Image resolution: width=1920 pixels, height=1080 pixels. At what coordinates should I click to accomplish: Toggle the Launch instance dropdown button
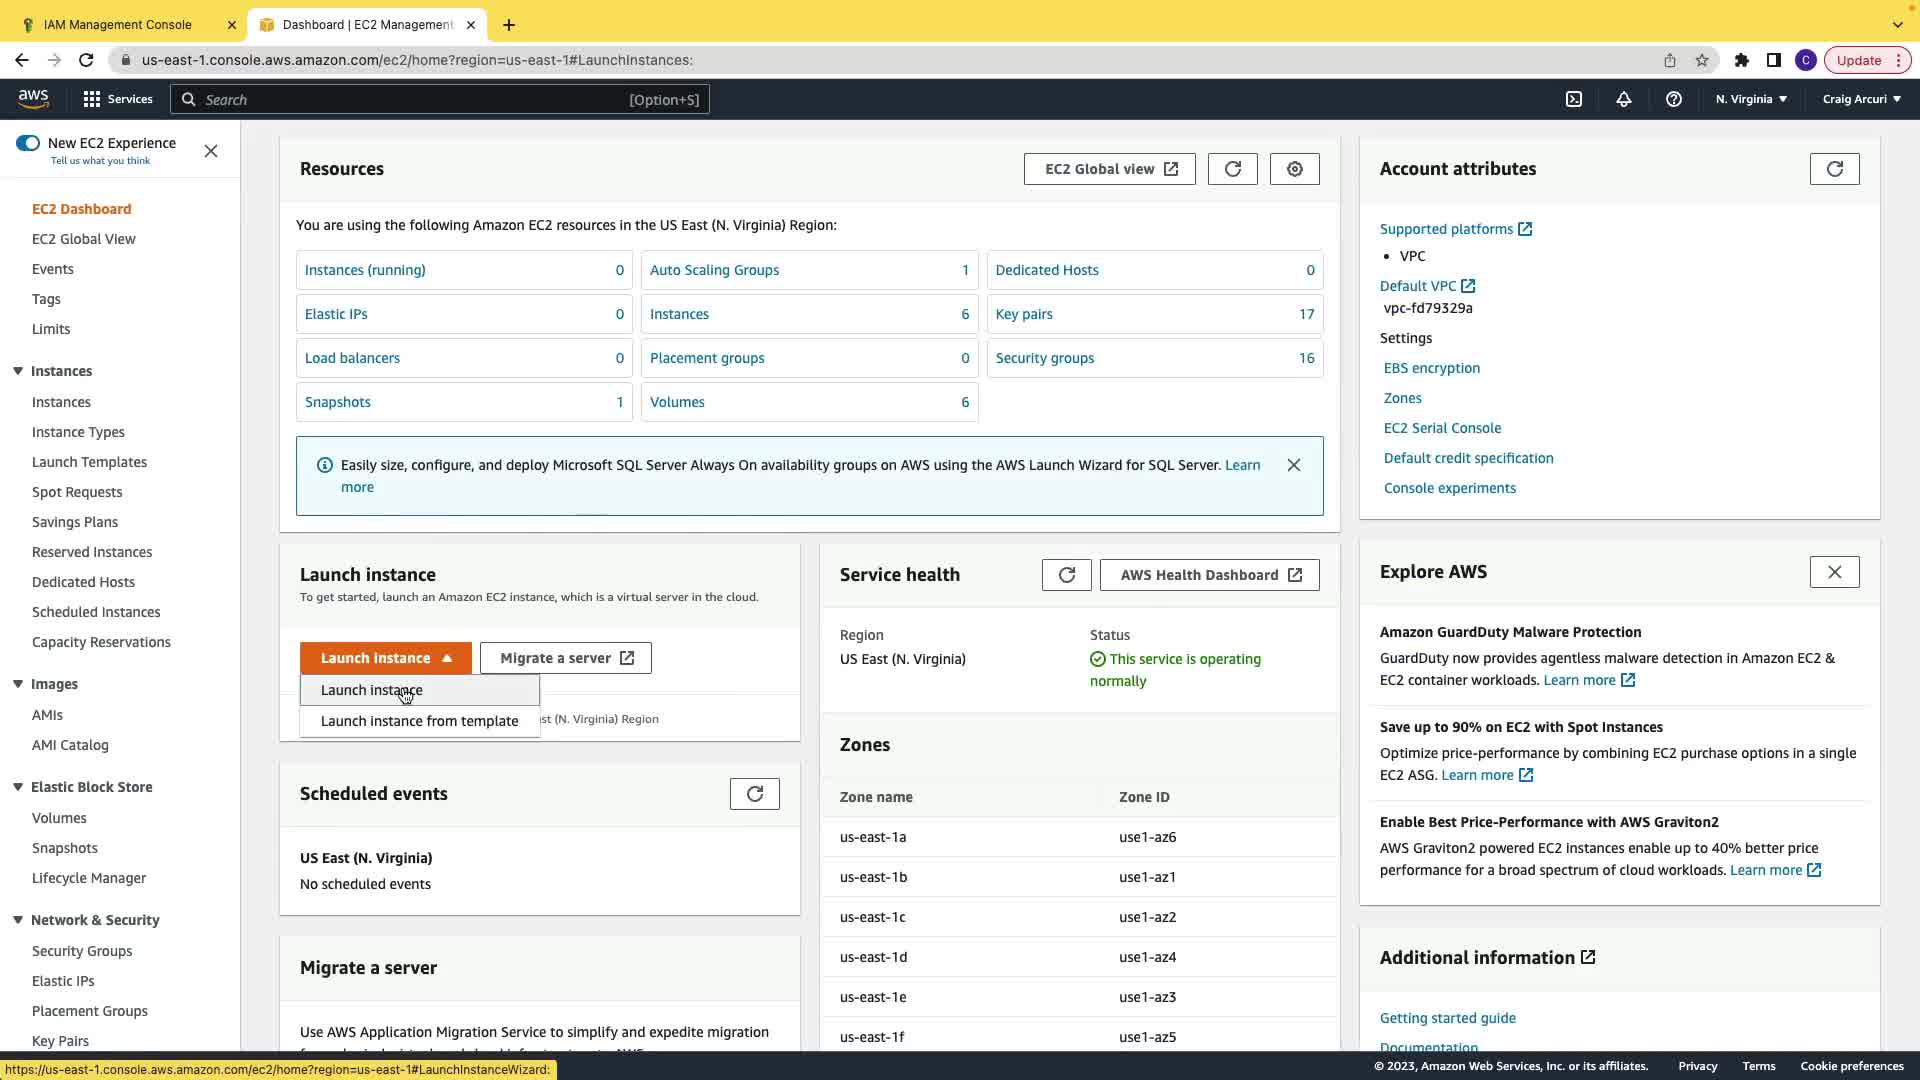[x=385, y=658]
